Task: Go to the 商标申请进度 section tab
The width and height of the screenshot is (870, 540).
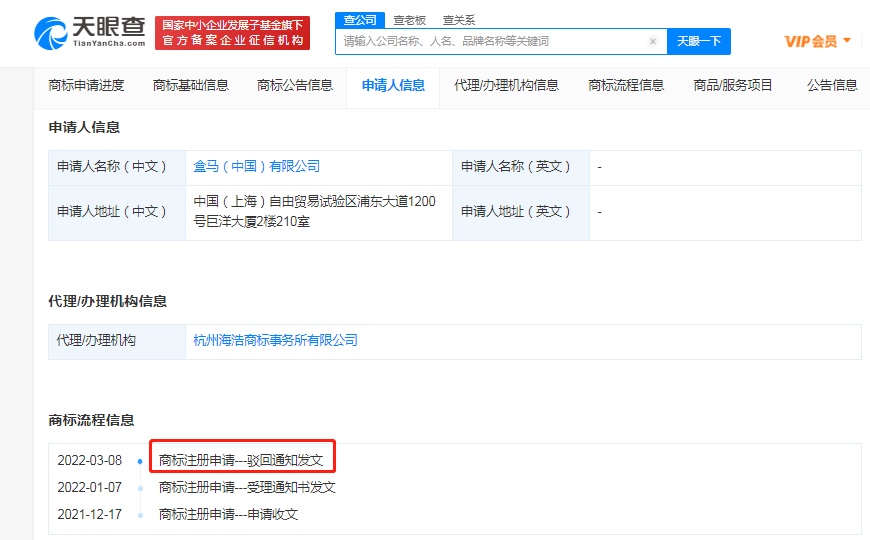Action: [86, 85]
